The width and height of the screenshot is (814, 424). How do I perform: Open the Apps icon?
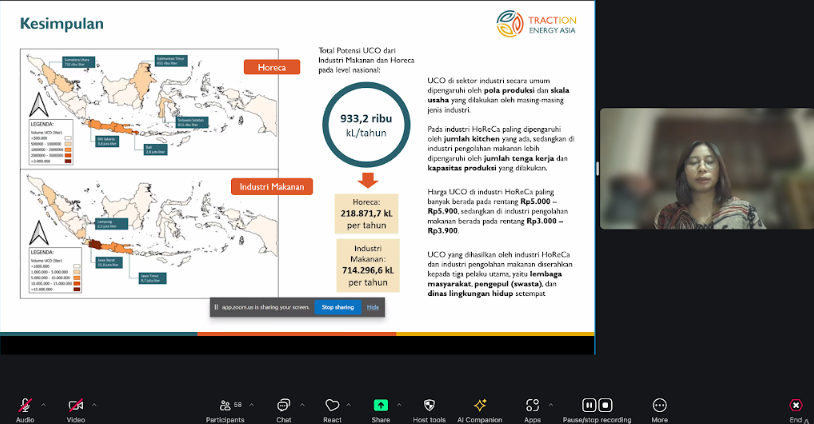pyautogui.click(x=532, y=405)
